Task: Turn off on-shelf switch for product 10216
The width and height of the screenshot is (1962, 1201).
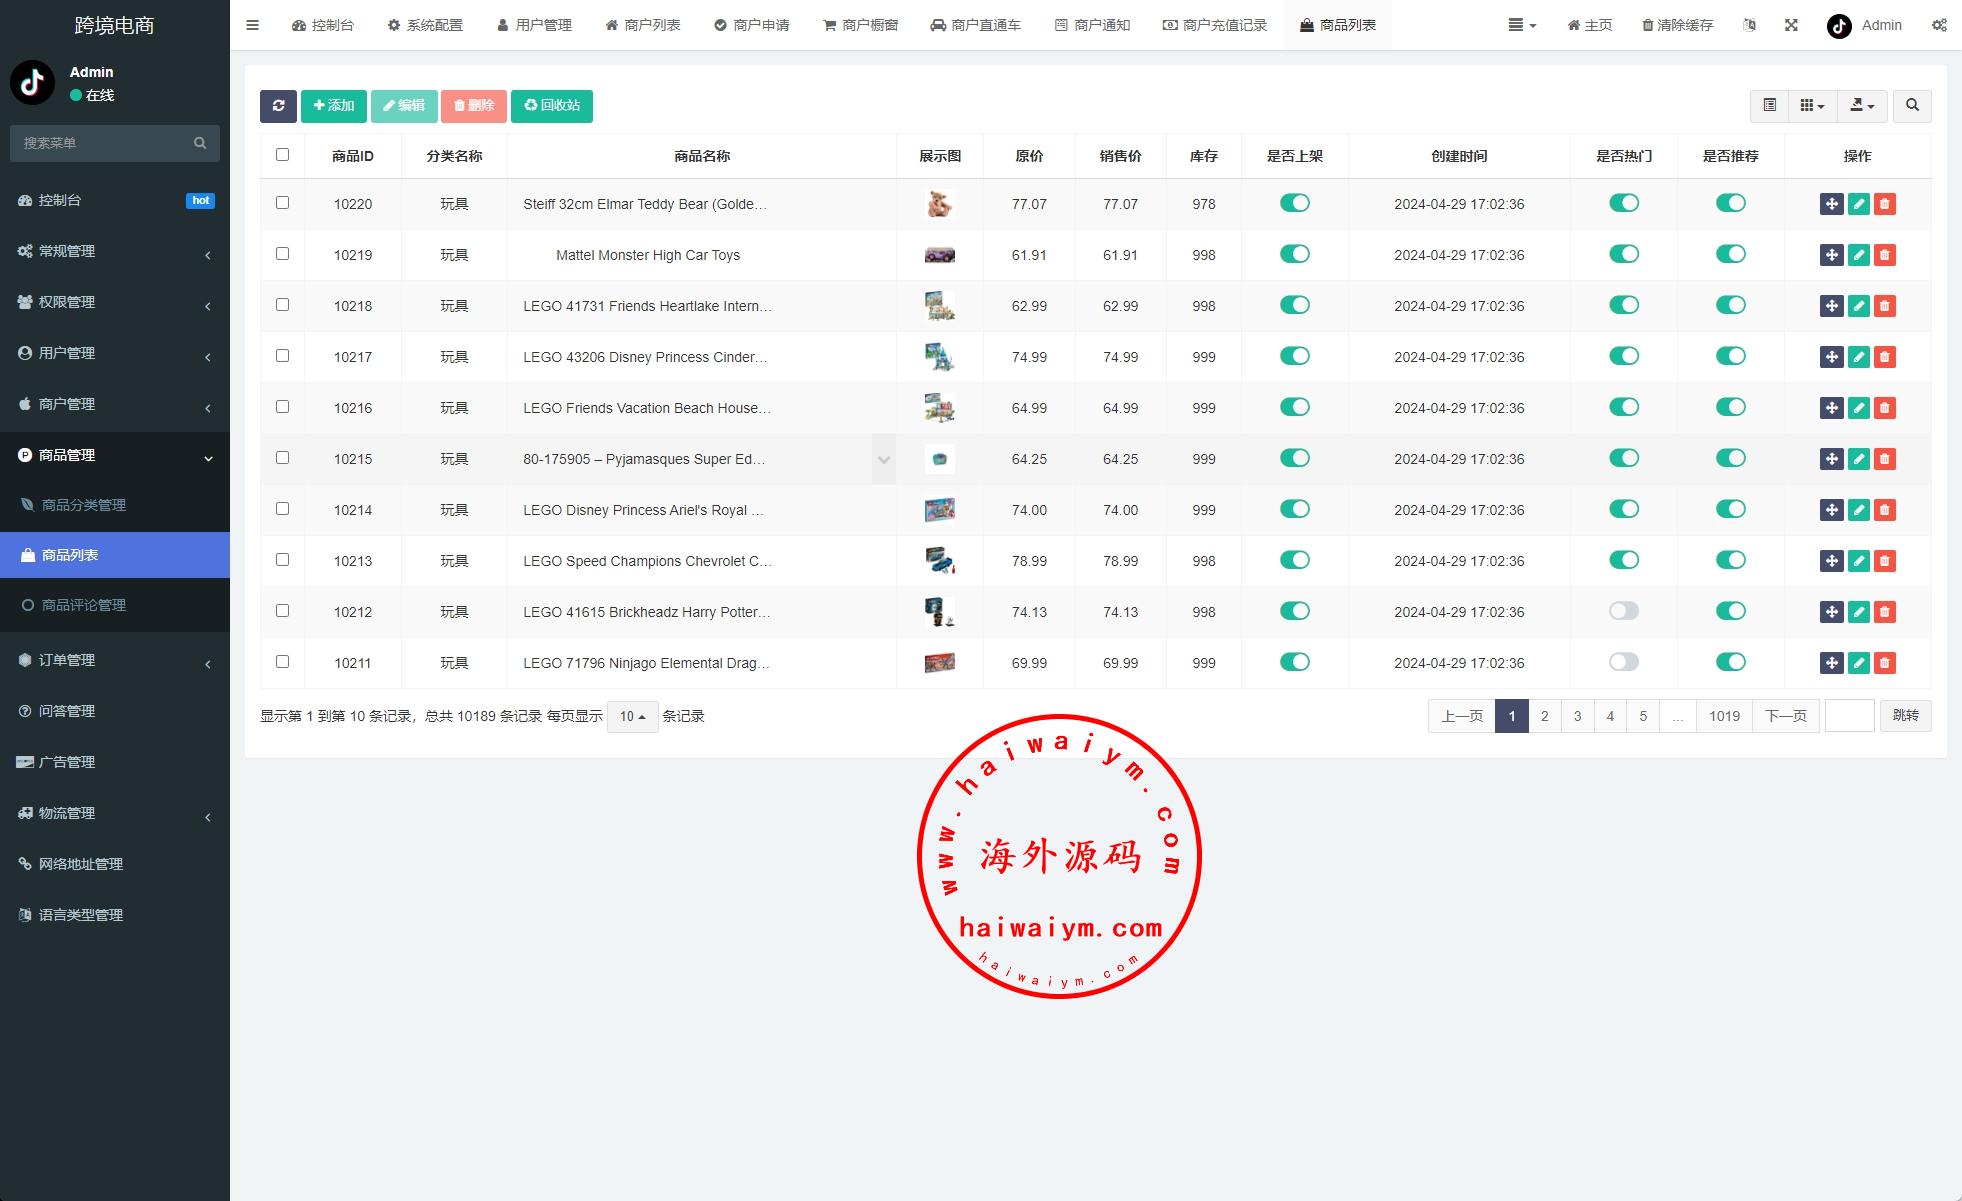Action: point(1294,407)
